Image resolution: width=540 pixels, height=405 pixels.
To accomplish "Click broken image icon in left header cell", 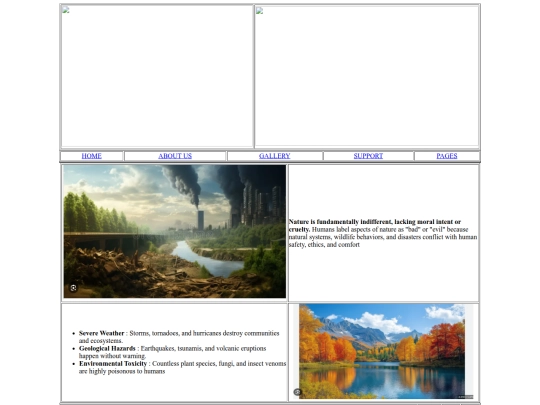I will click(66, 10).
